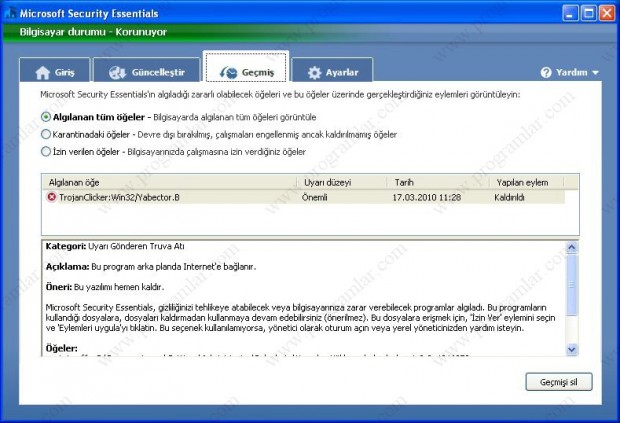620x423 pixels.
Task: Close the Security Essentials window
Action: [607, 14]
